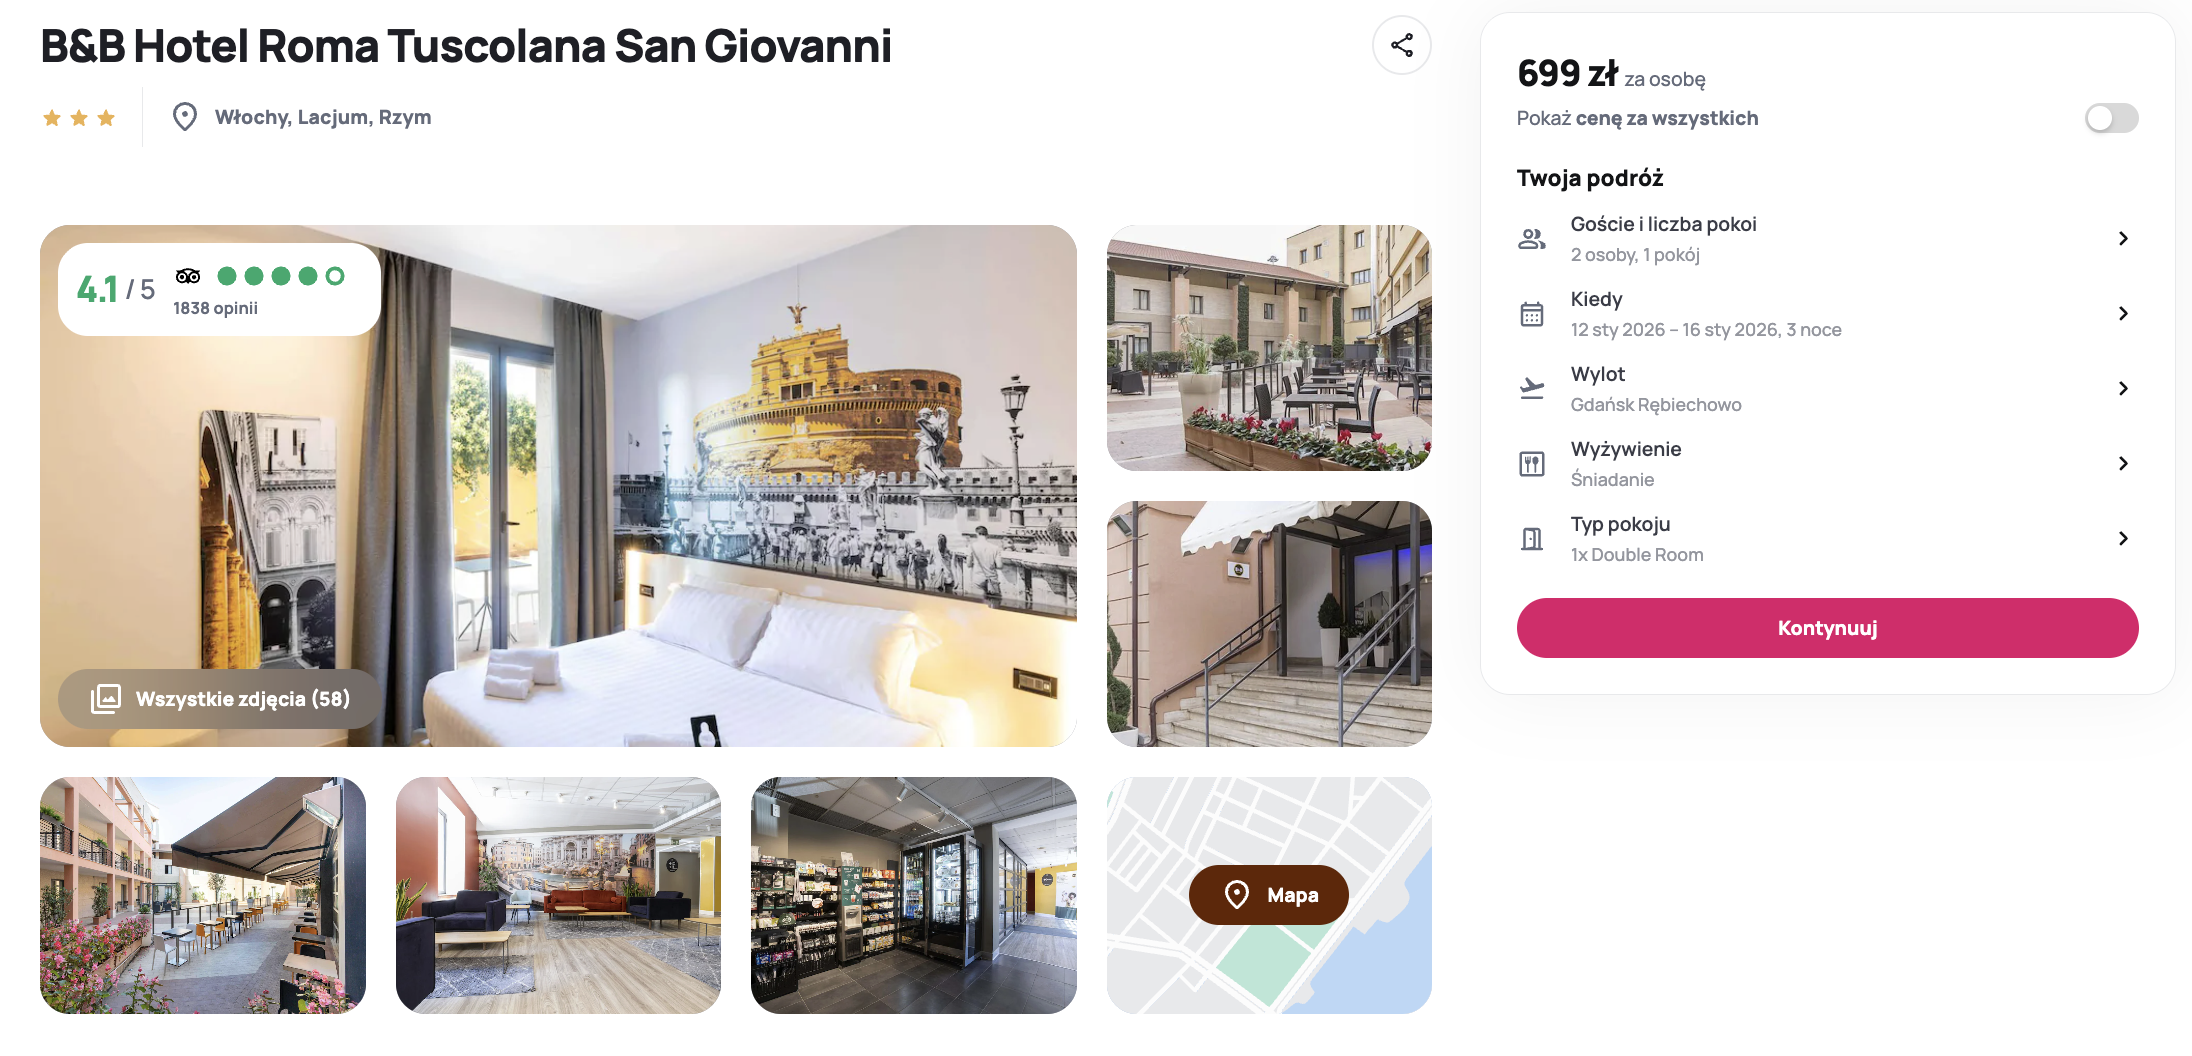Viewport: 2192px width, 1056px height.
Task: Click the room door icon
Action: [1532, 539]
